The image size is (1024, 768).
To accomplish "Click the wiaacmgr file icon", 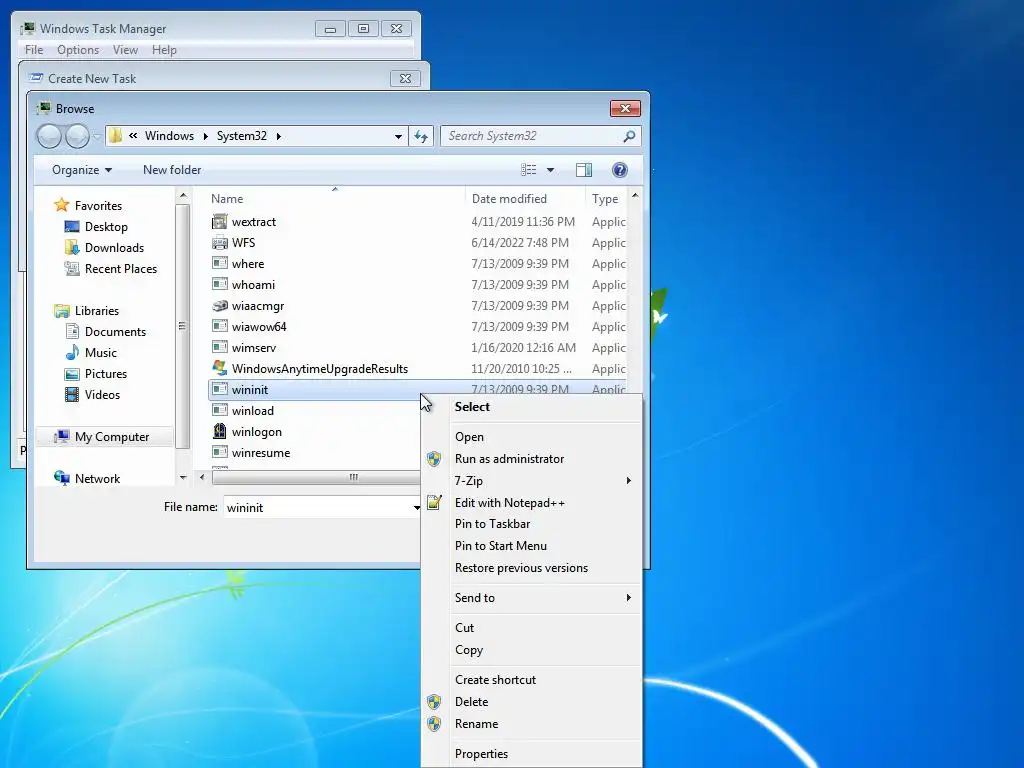I will click(220, 306).
